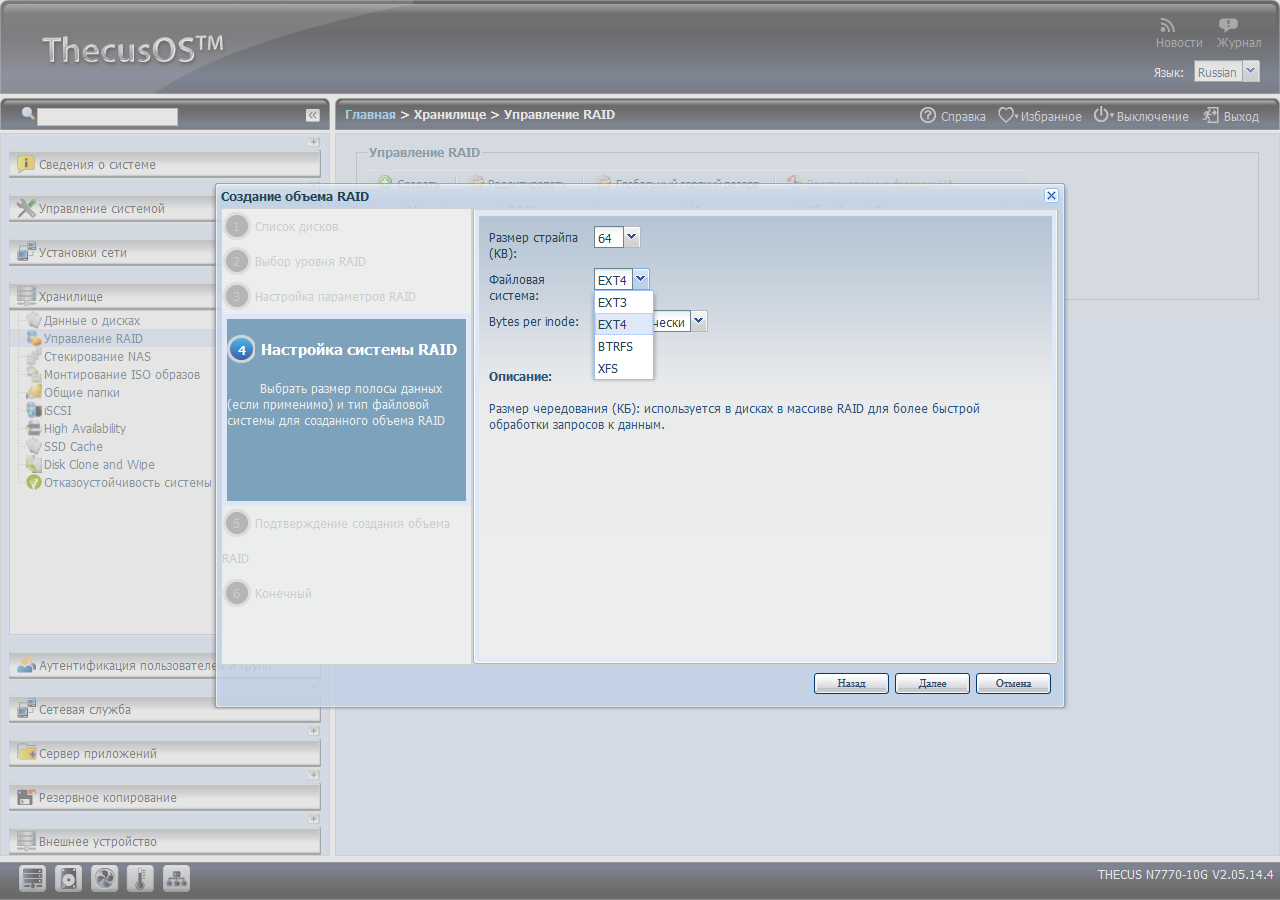1280x900 pixels.
Task: Click the magnifier search icon in sidebar
Action: point(28,115)
